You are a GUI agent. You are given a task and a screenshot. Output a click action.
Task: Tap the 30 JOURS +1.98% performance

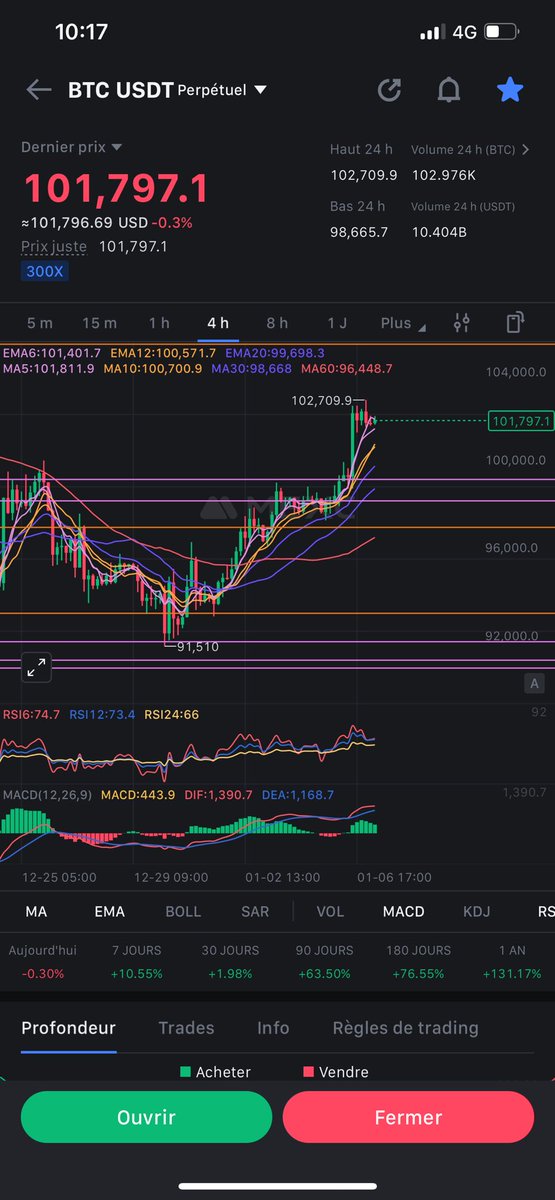click(230, 961)
